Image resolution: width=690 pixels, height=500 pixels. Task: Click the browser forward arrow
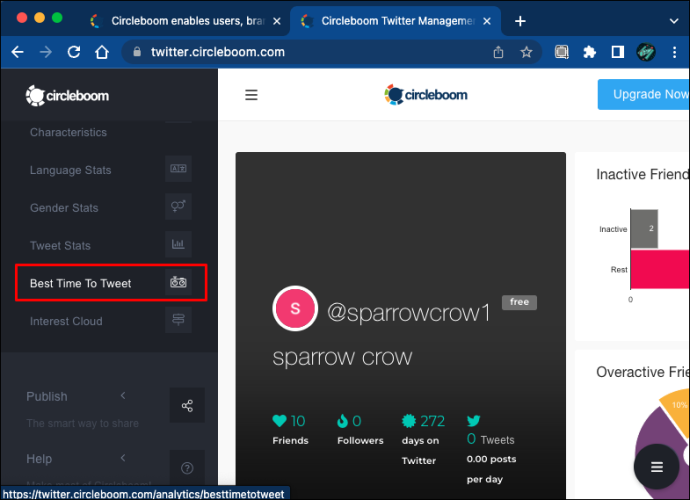[45, 52]
